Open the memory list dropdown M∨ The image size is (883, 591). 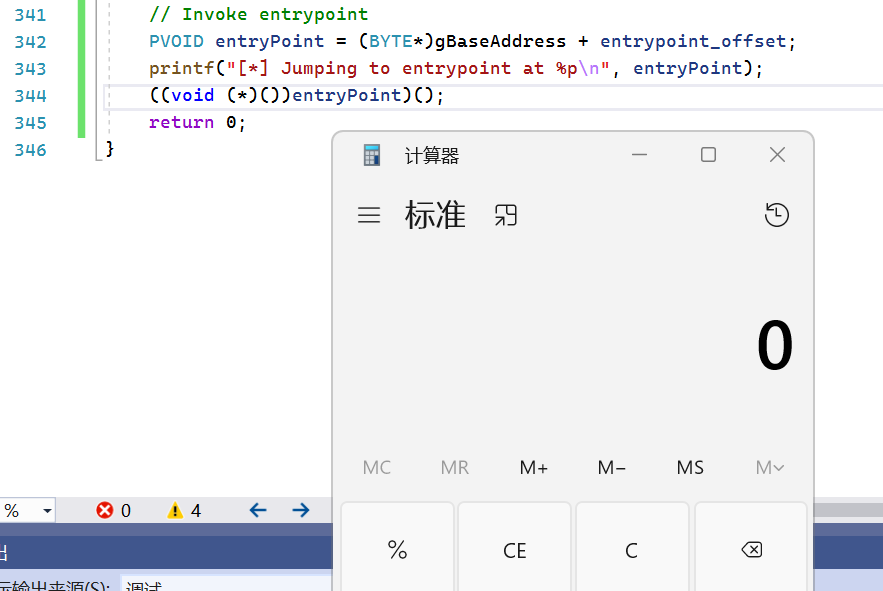coord(768,467)
